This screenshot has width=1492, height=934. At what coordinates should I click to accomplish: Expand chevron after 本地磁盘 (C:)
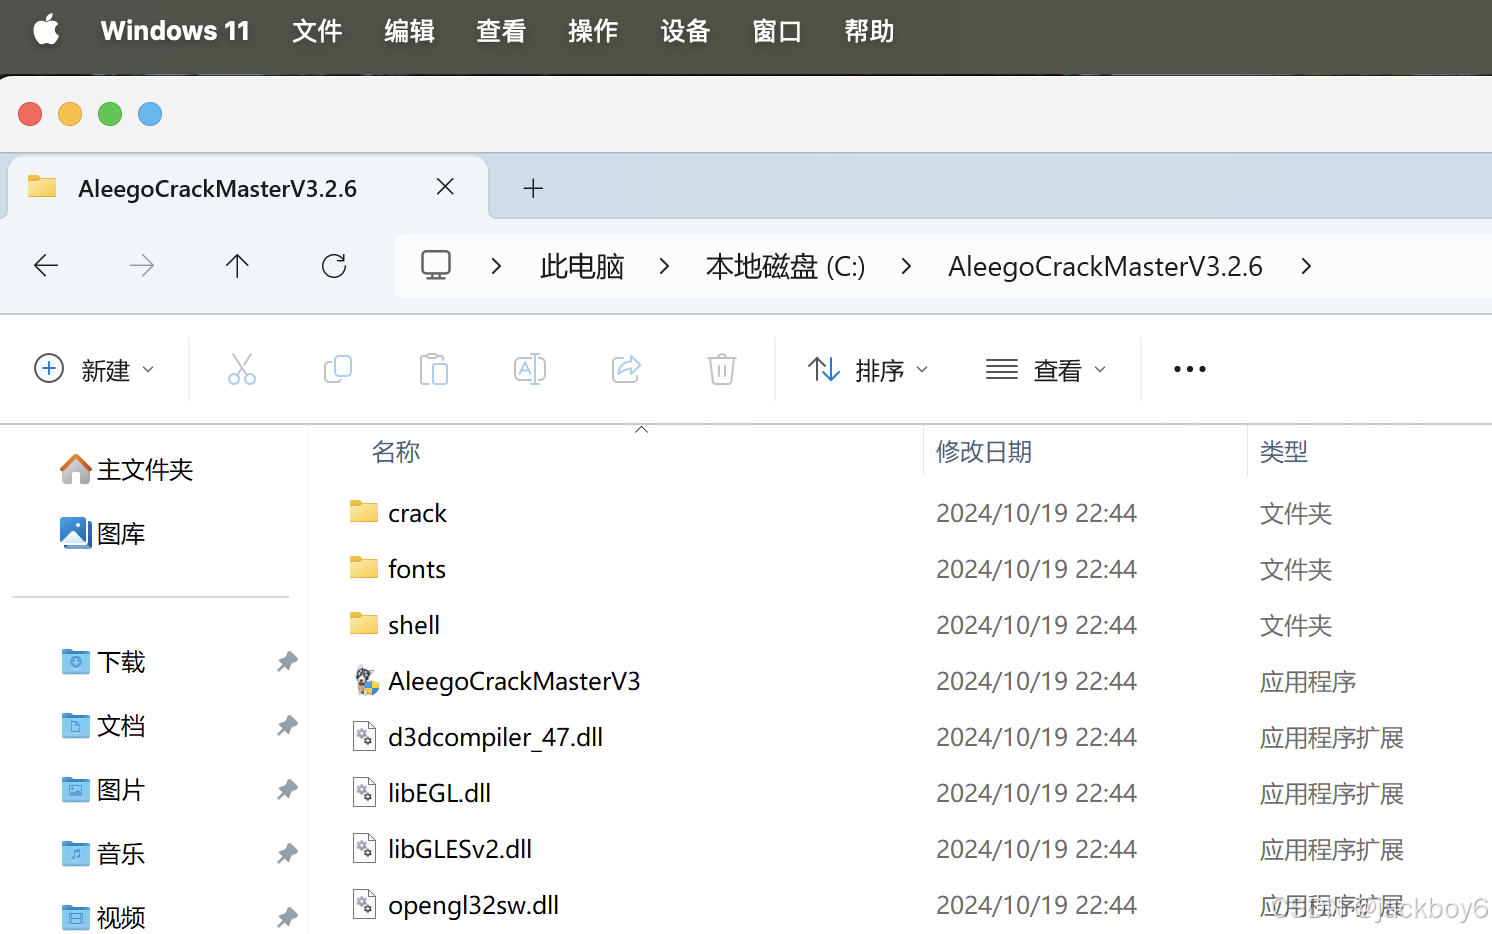click(906, 266)
